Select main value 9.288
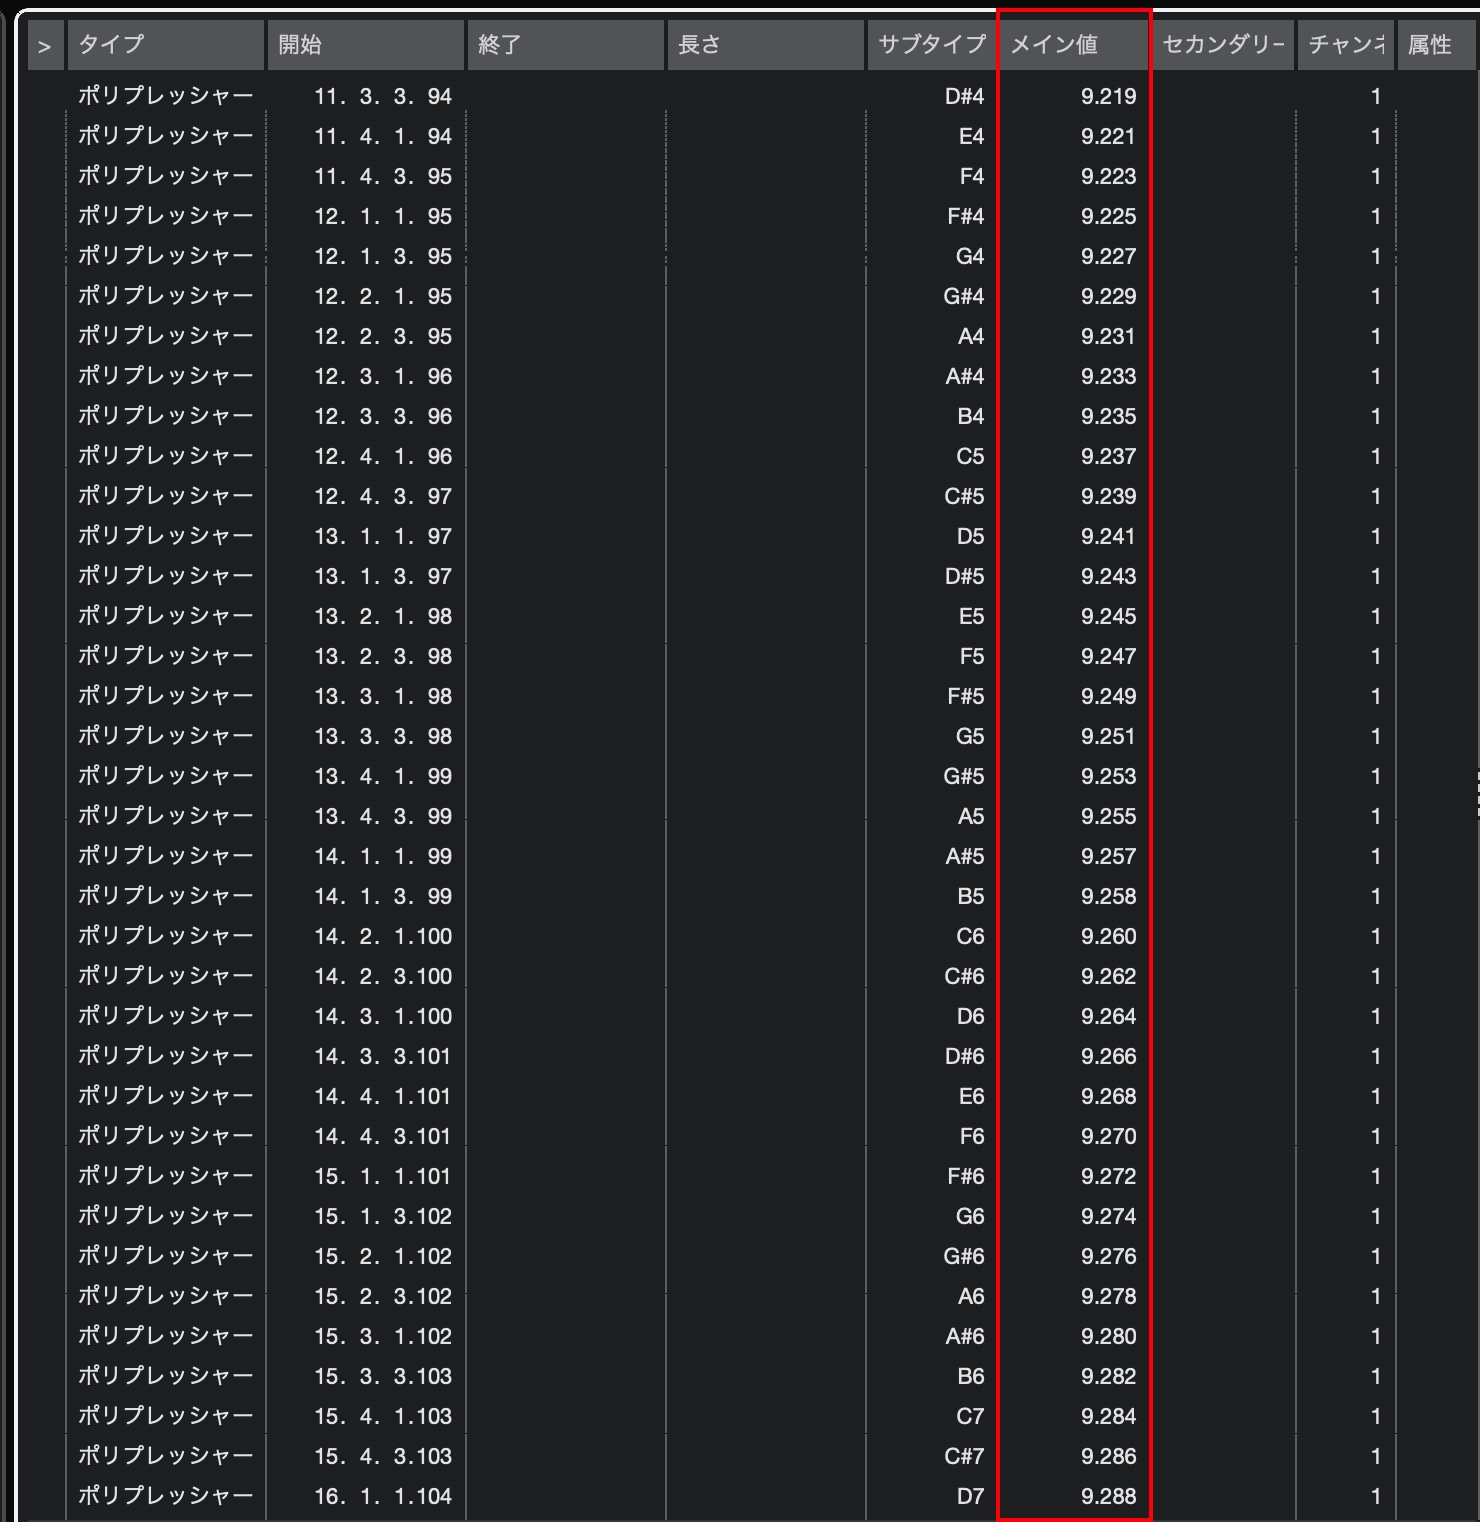The height and width of the screenshot is (1522, 1480). (1108, 1496)
